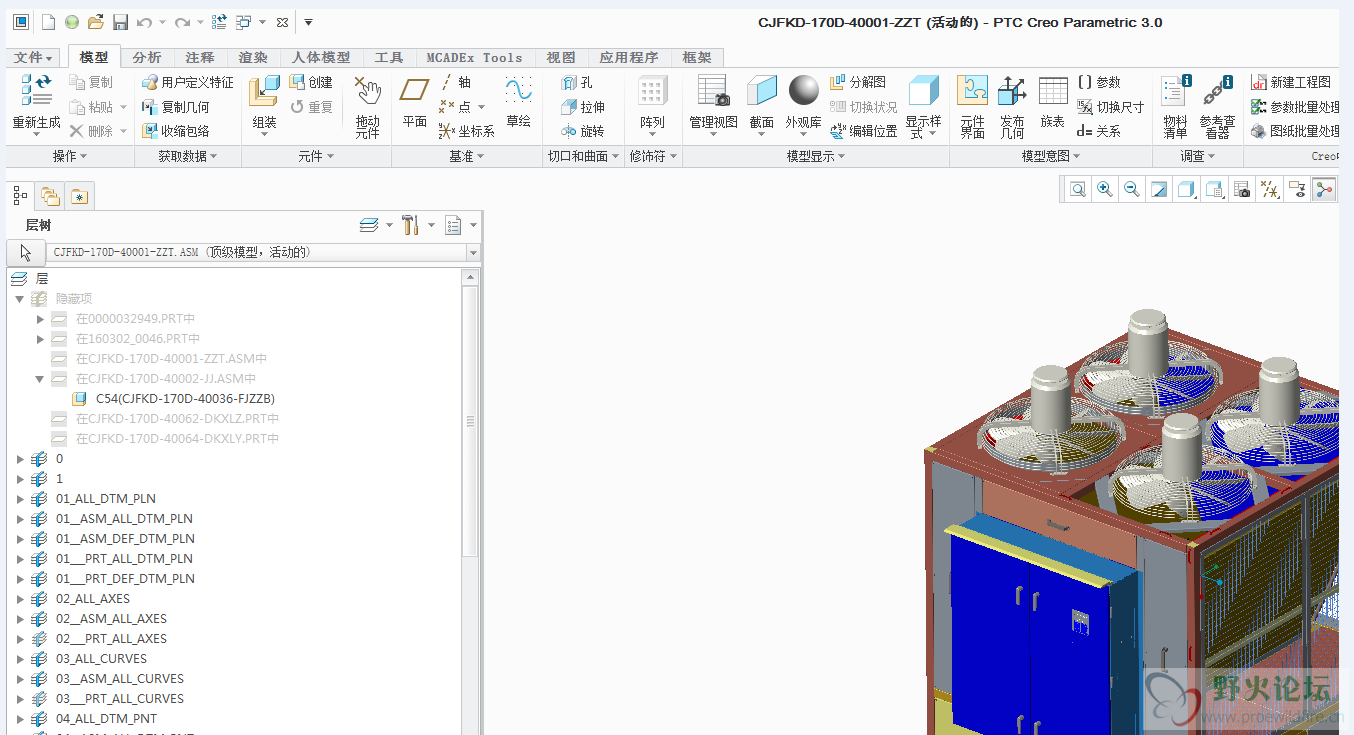1354x735 pixels.
Task: Open the 文件 menu
Action: click(34, 58)
